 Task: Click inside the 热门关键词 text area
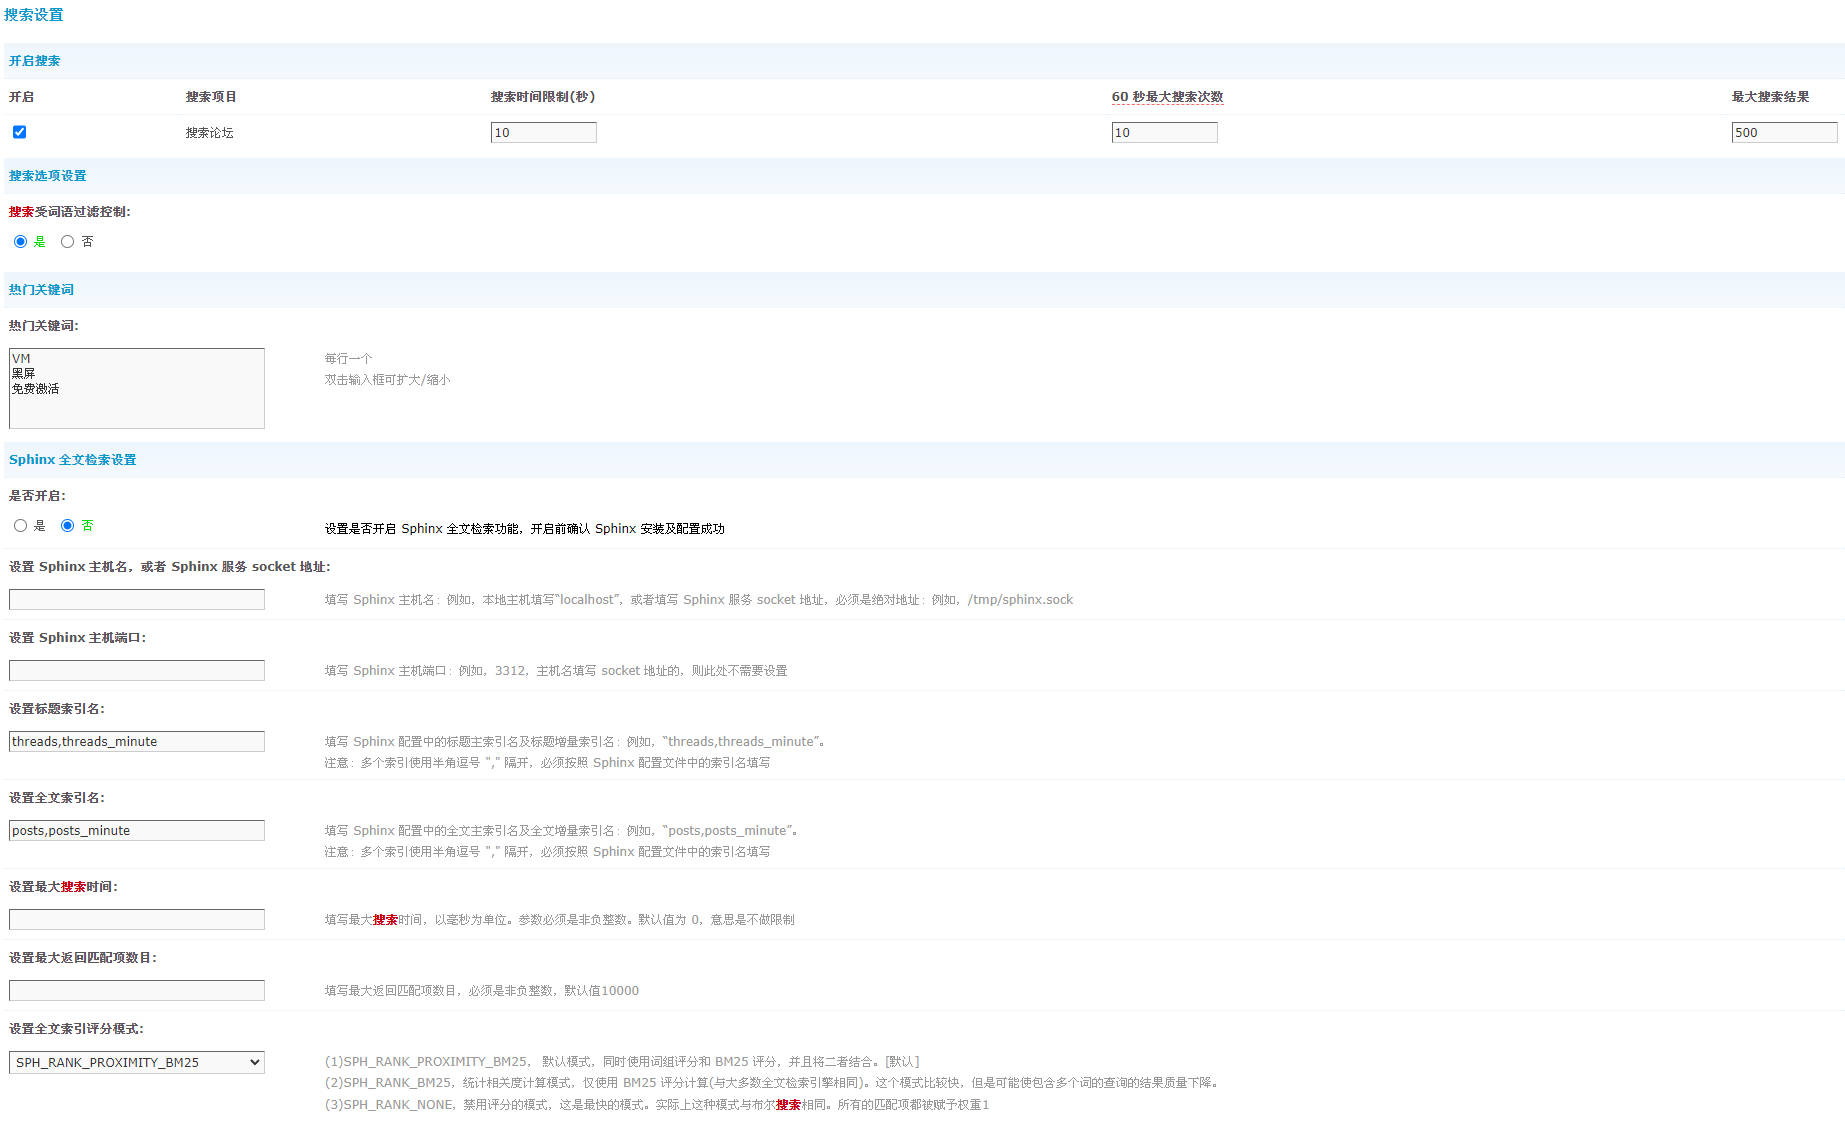(136, 388)
